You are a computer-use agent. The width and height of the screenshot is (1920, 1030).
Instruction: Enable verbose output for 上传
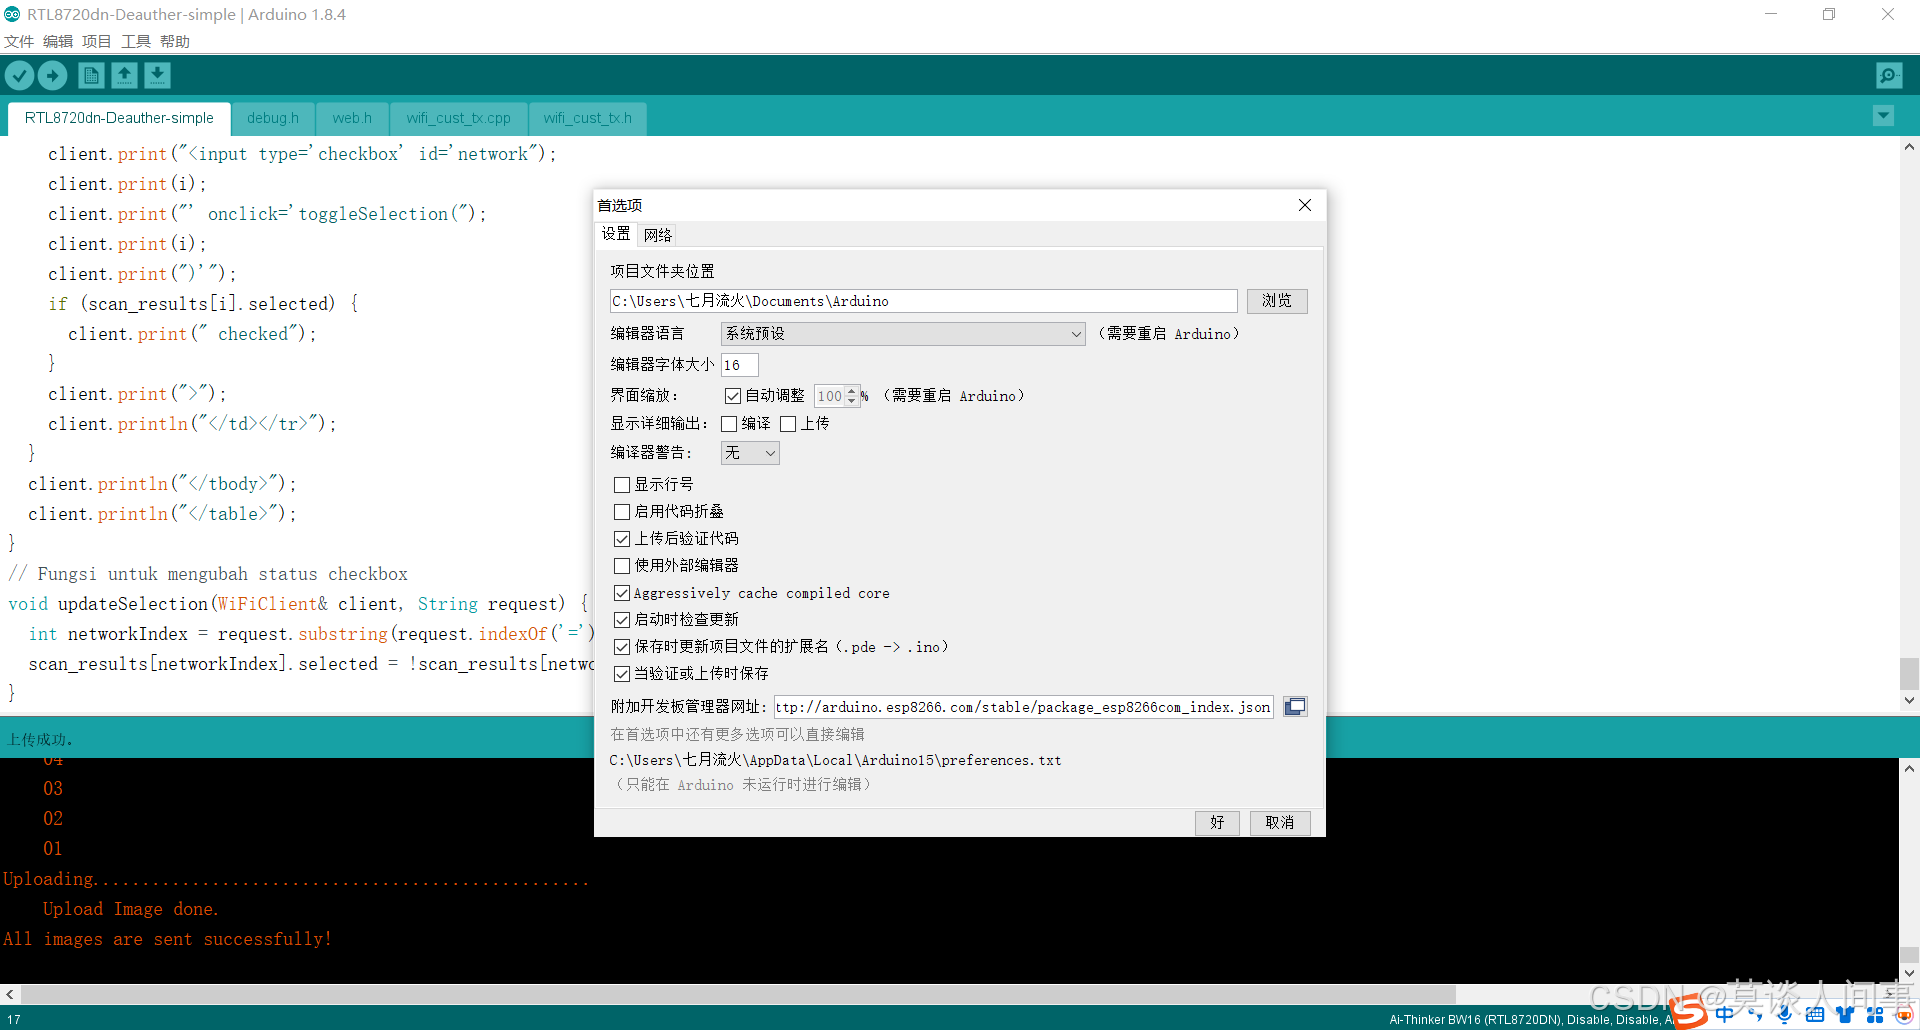[x=788, y=424]
